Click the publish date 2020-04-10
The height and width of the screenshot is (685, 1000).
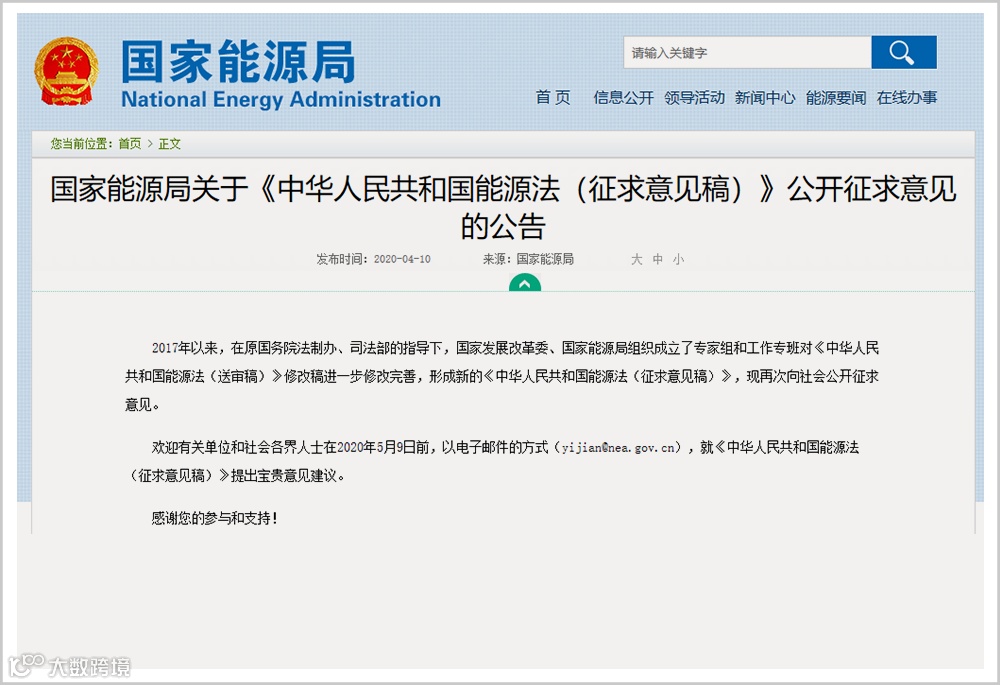click(x=402, y=259)
